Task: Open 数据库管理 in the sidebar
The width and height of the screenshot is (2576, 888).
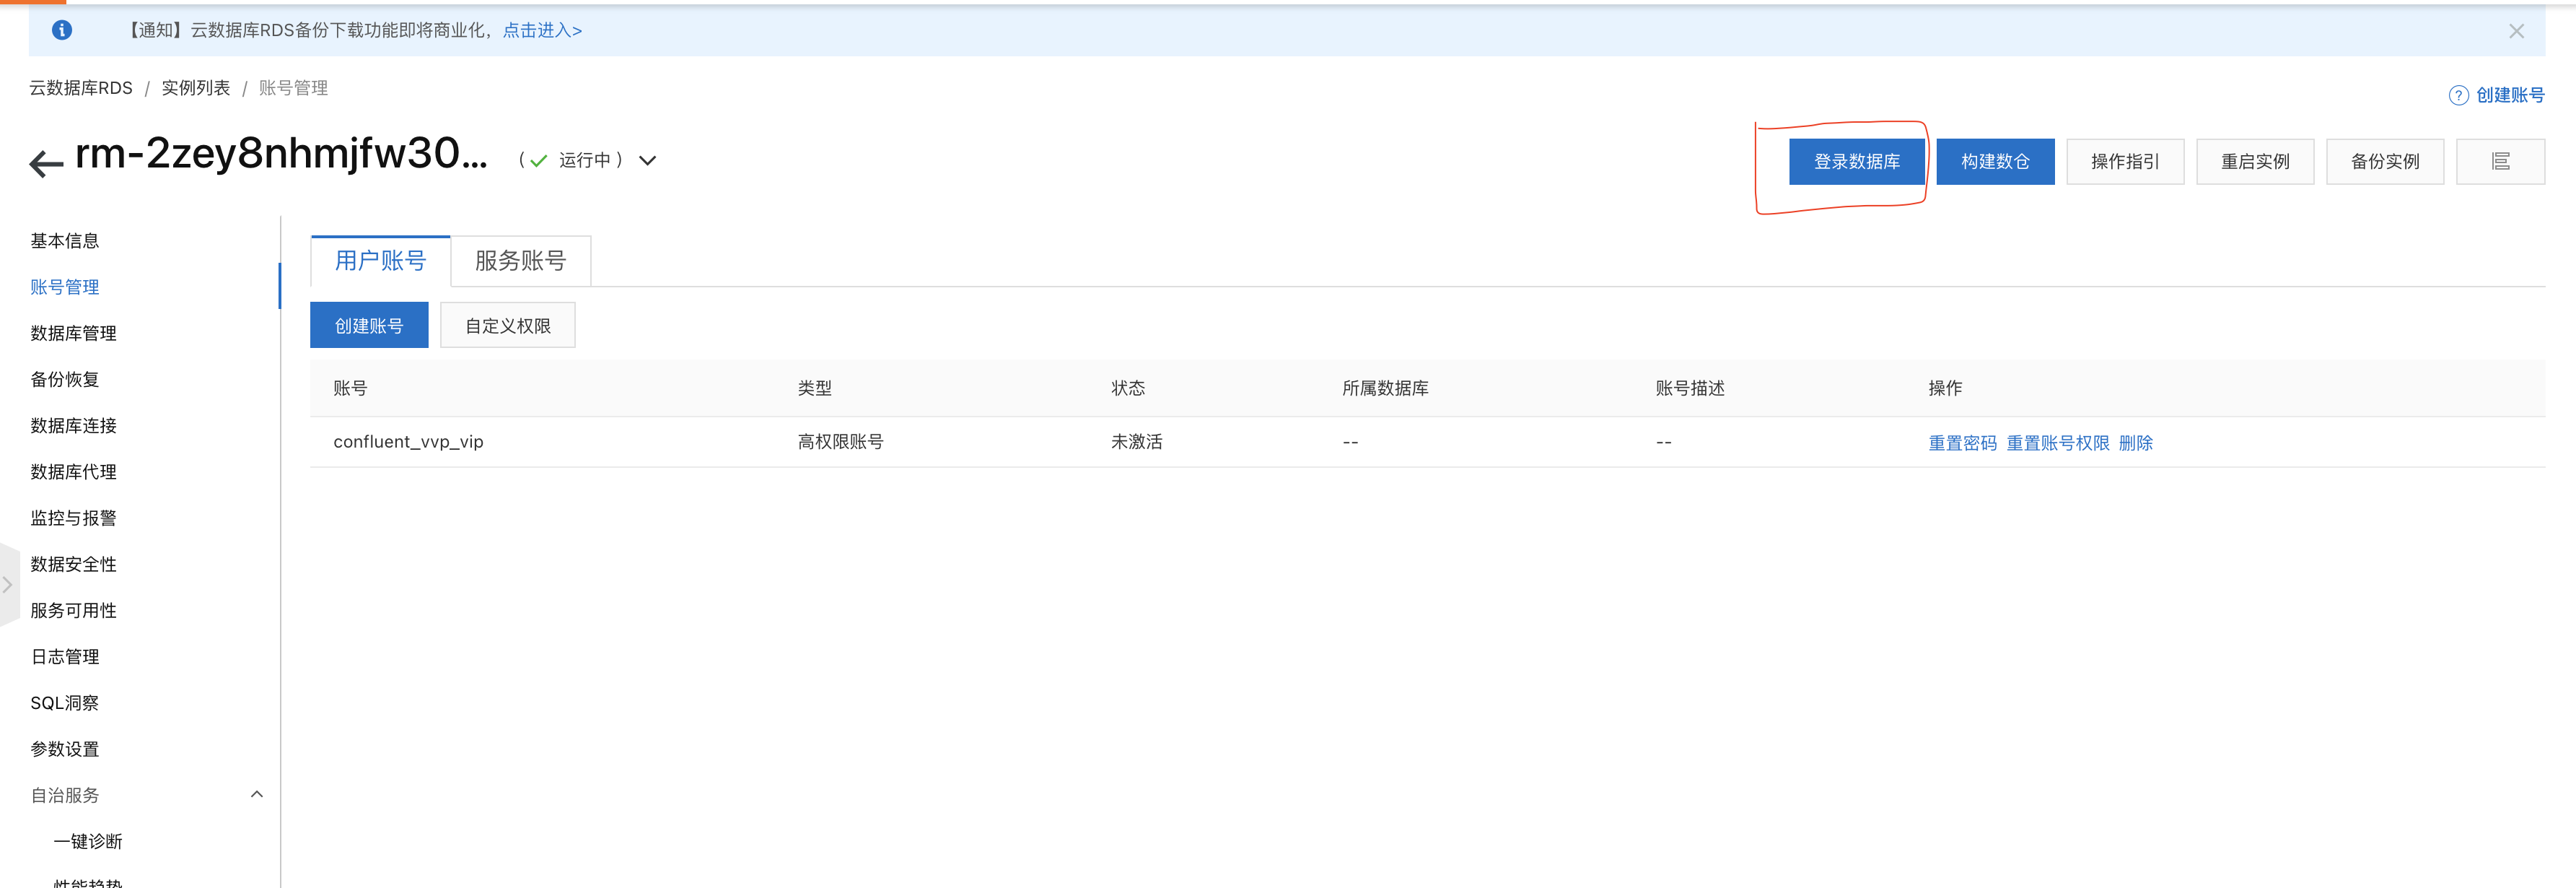Action: 73,333
